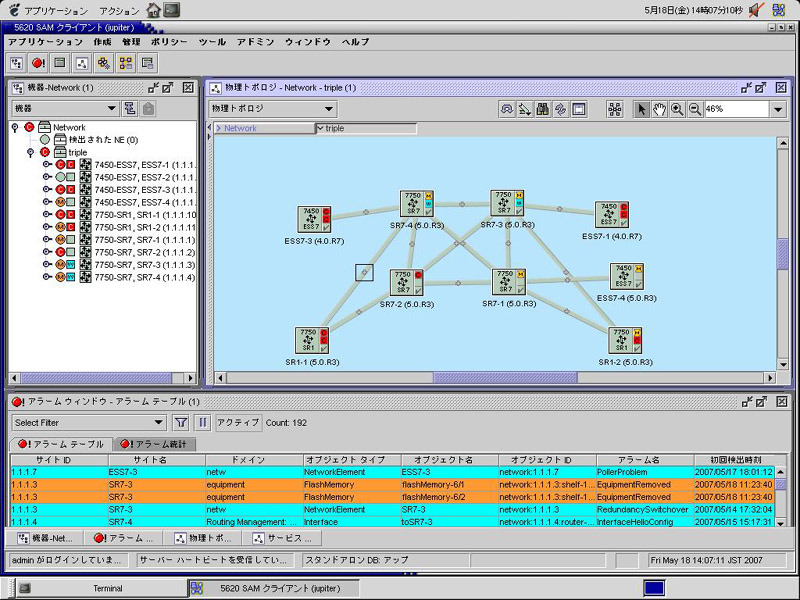The image size is (800, 600).
Task: Expand the SR7-4 tree entry
Action: click(x=46, y=277)
